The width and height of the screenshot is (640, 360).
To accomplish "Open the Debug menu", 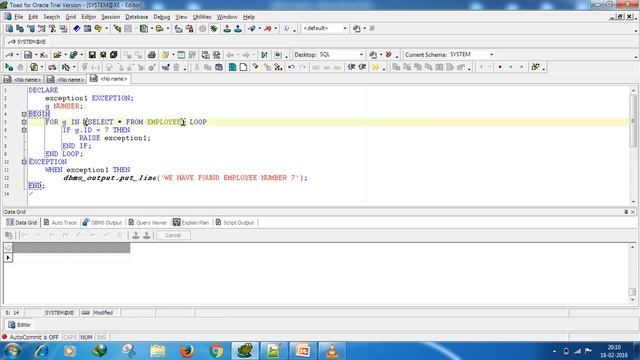I will (x=162, y=17).
